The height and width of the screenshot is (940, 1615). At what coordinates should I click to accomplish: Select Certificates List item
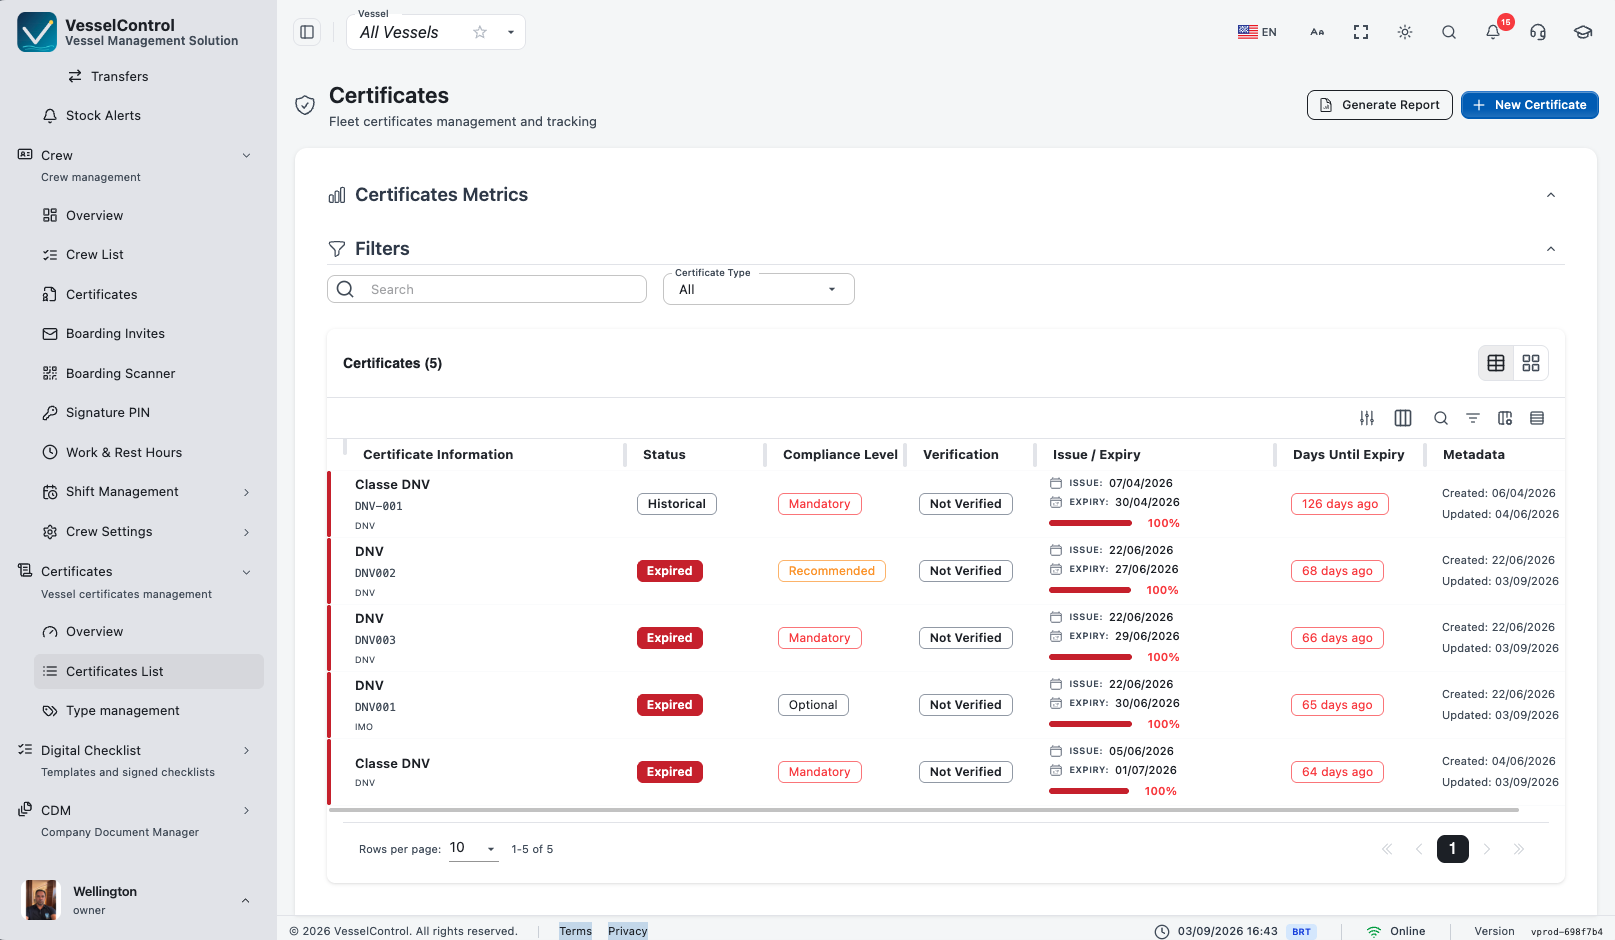click(x=148, y=671)
